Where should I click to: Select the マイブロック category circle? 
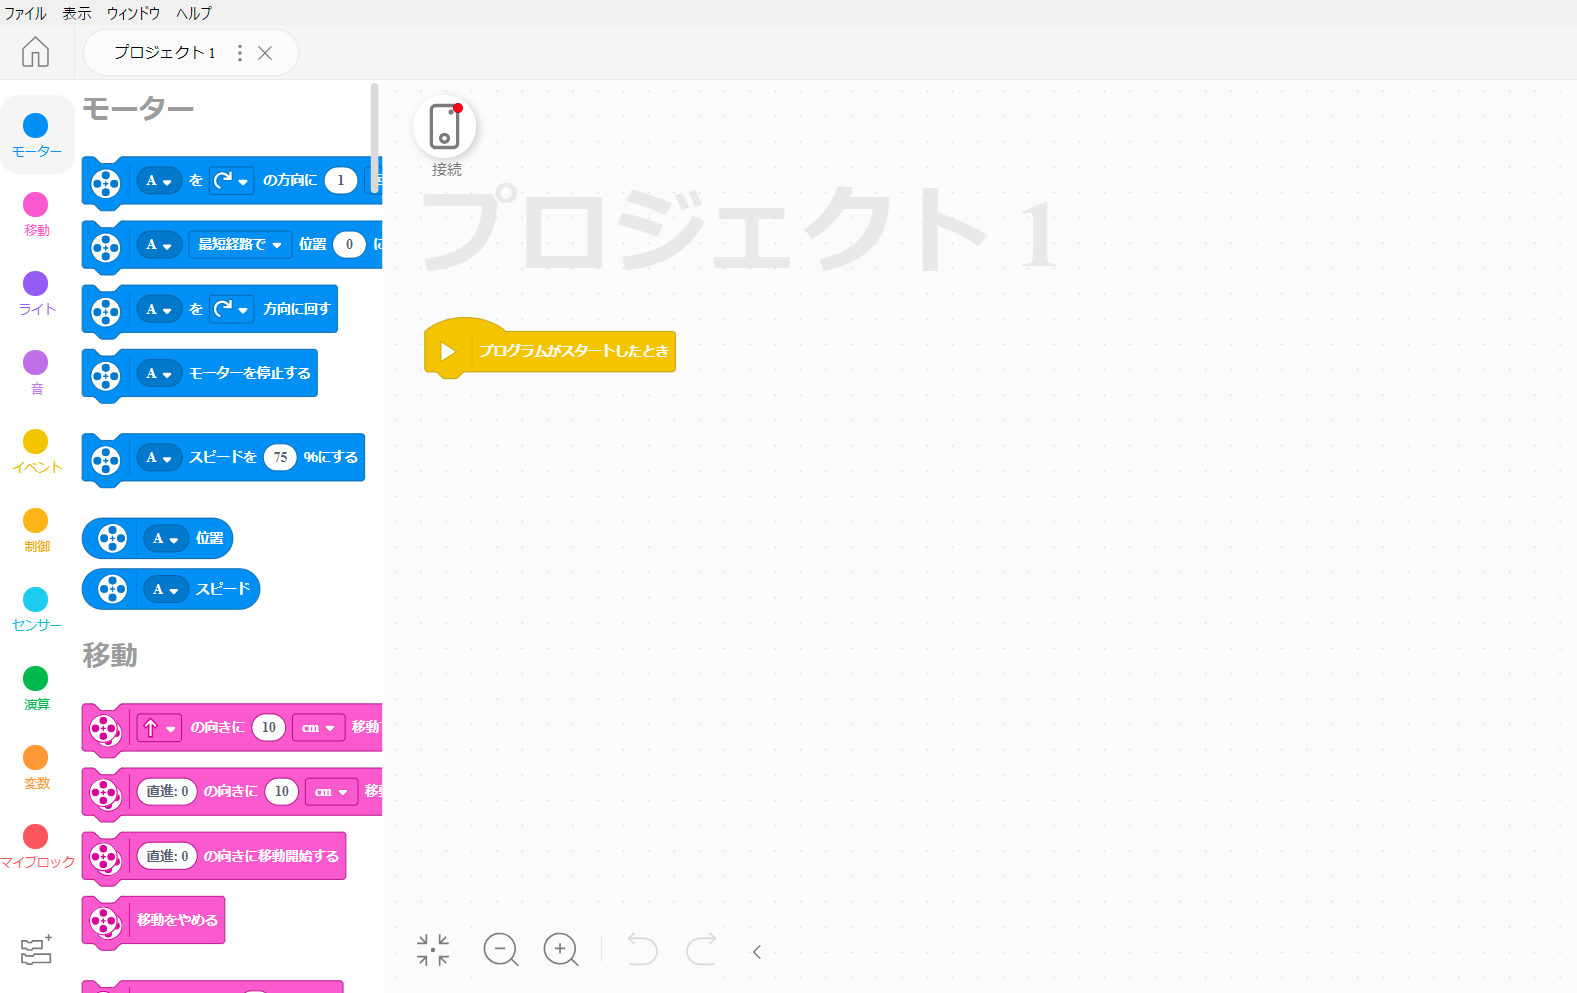(x=36, y=836)
